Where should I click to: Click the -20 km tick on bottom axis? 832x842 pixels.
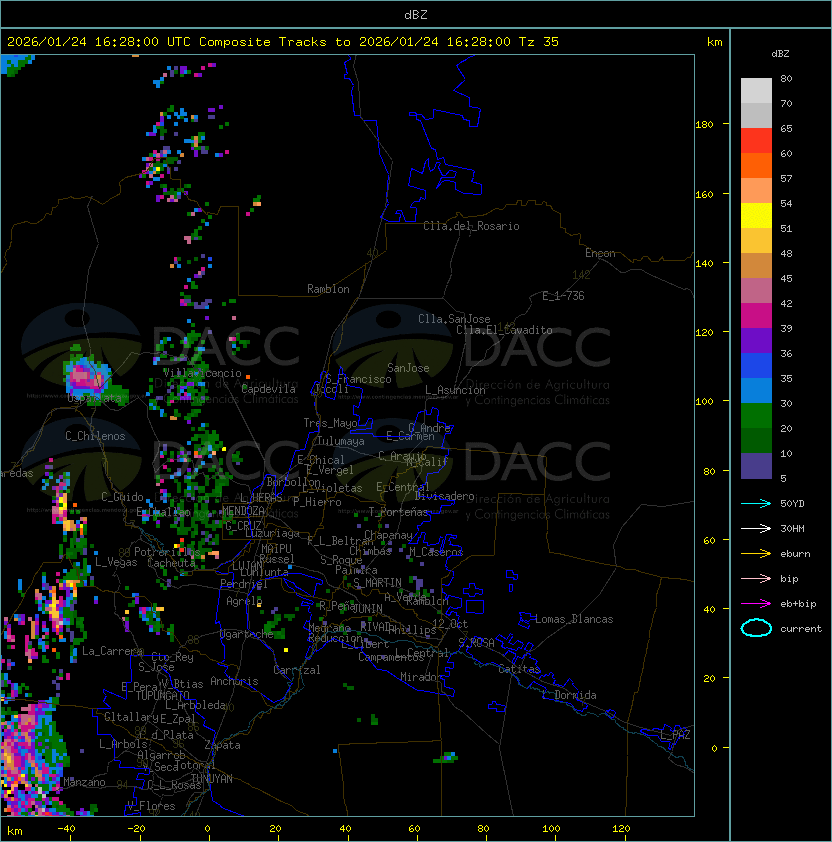tap(136, 829)
